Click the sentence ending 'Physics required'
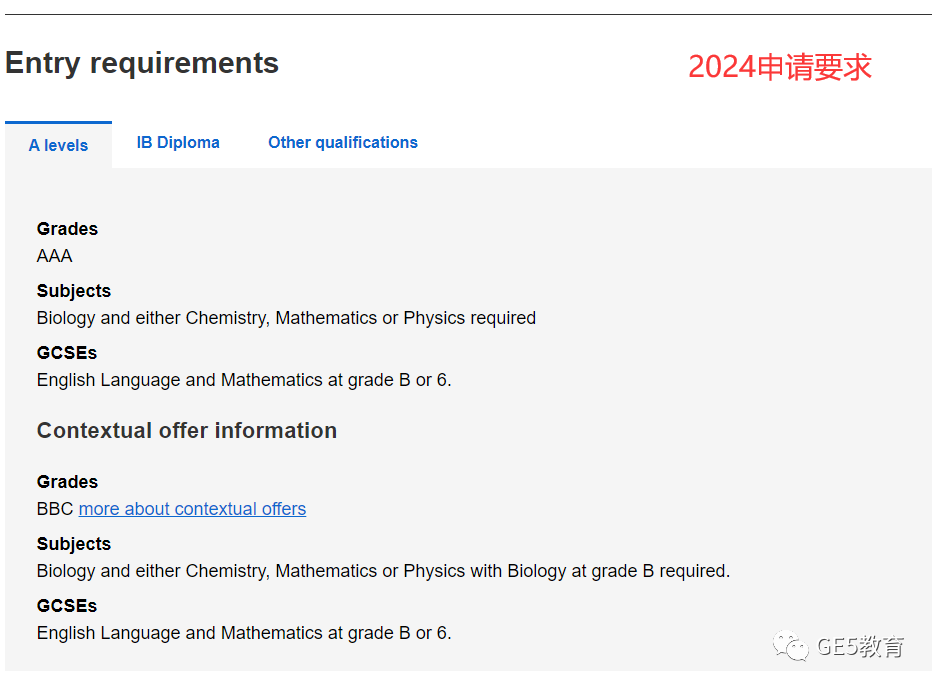The height and width of the screenshot is (688, 935). [286, 318]
